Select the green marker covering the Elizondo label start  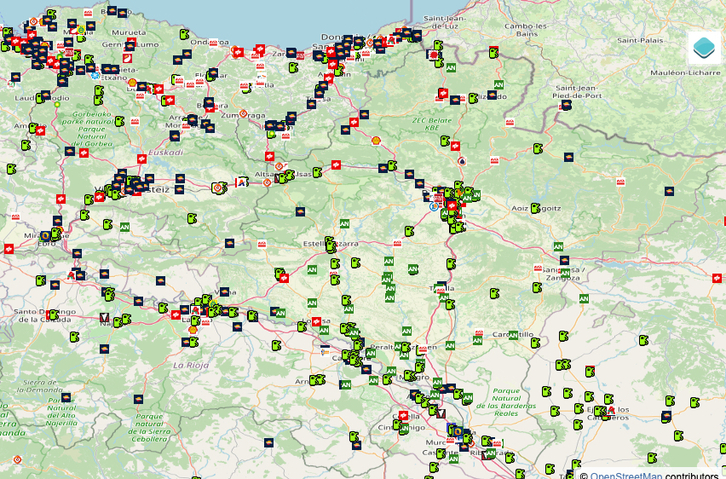click(473, 98)
